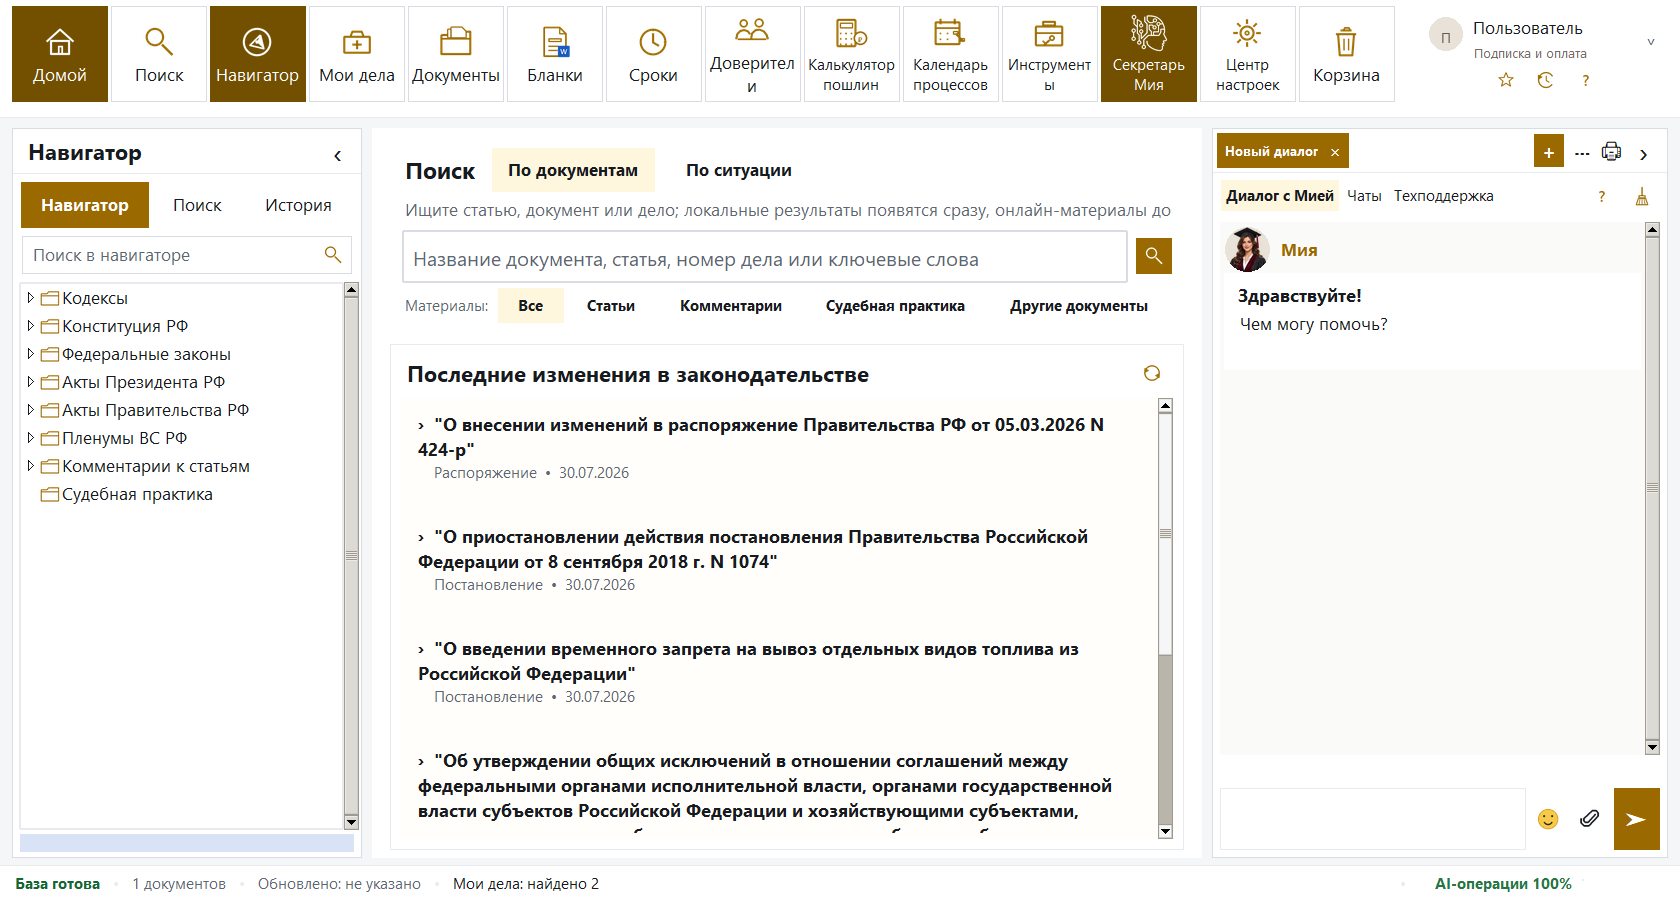Screen dimensions: 1680x900
Task: Click the Поиск в навигаторе input field
Action: 186,255
